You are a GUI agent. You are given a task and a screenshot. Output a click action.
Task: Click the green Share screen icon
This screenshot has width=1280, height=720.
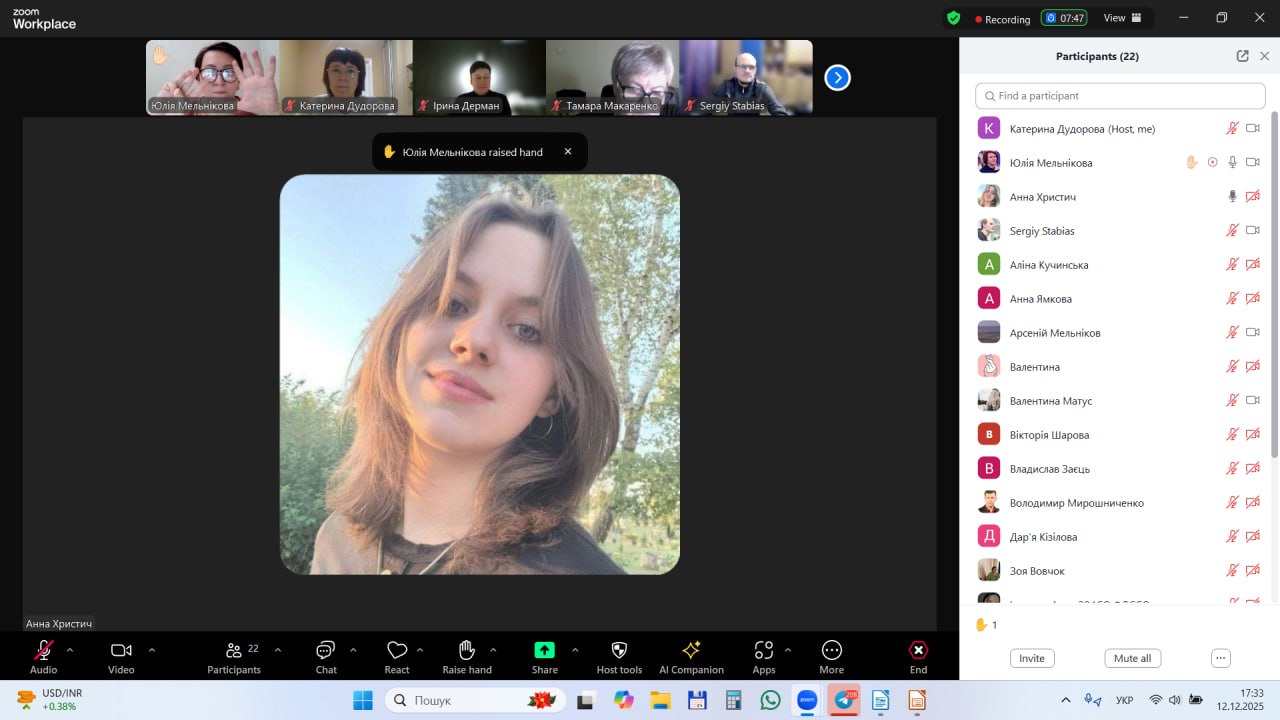click(544, 651)
